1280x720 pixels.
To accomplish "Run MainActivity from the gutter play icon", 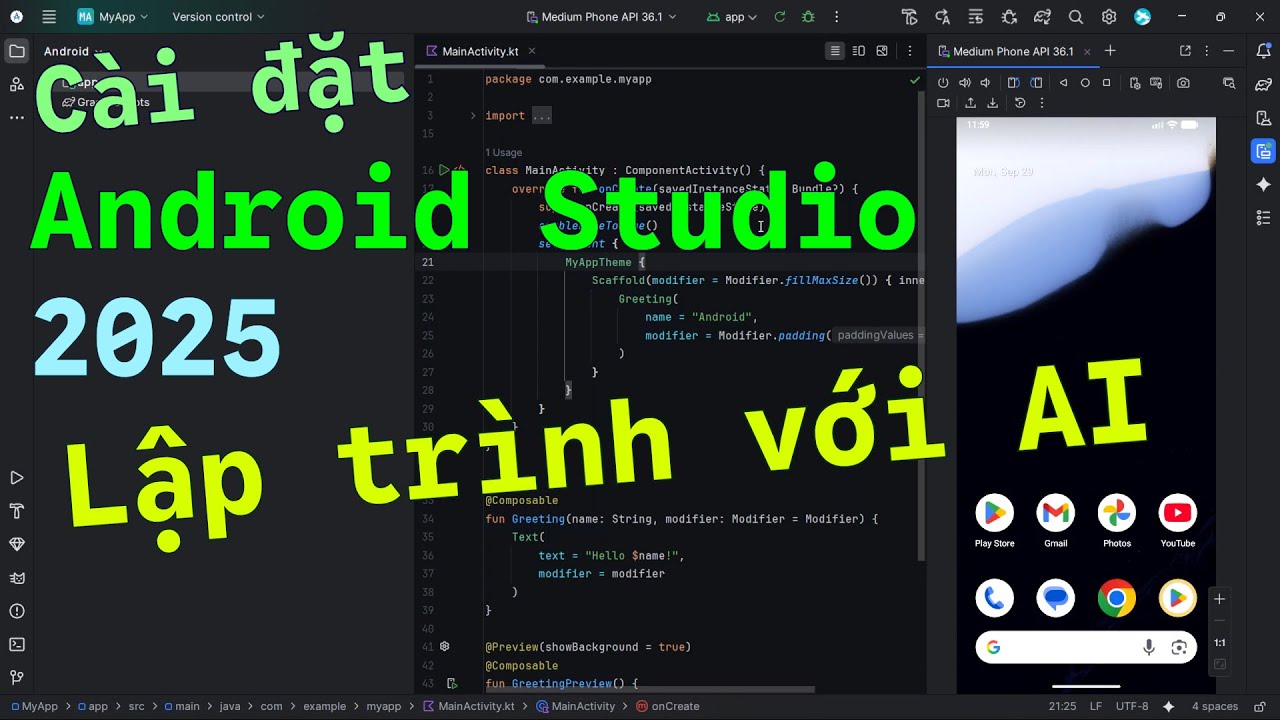I will [x=444, y=170].
